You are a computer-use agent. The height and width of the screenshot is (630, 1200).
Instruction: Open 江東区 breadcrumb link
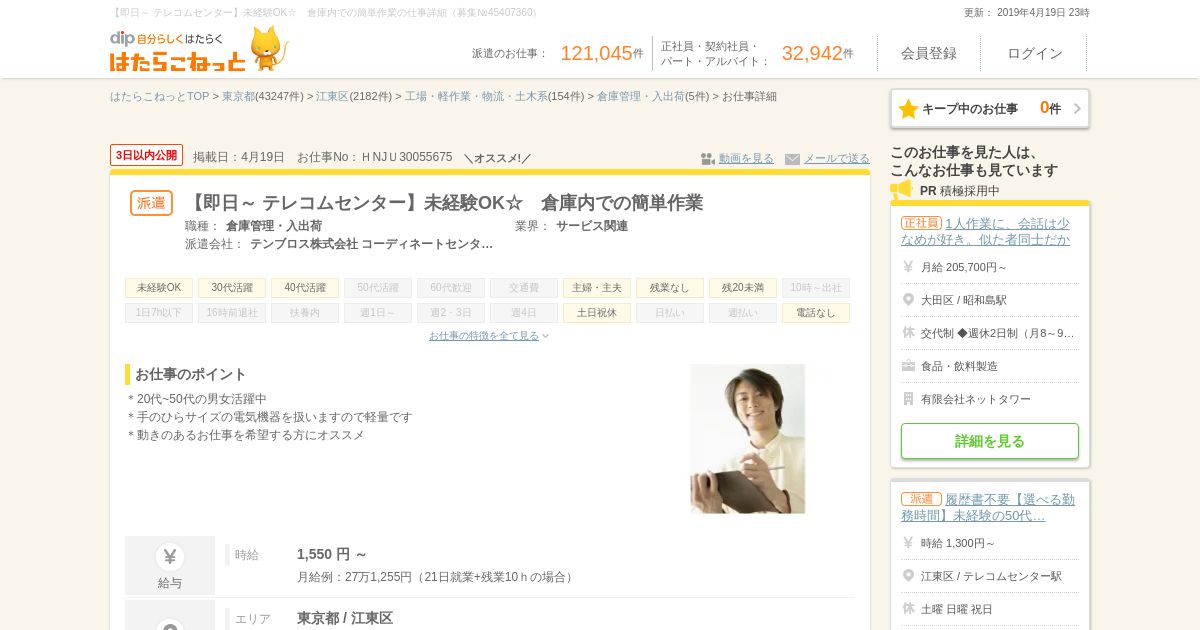(x=332, y=97)
